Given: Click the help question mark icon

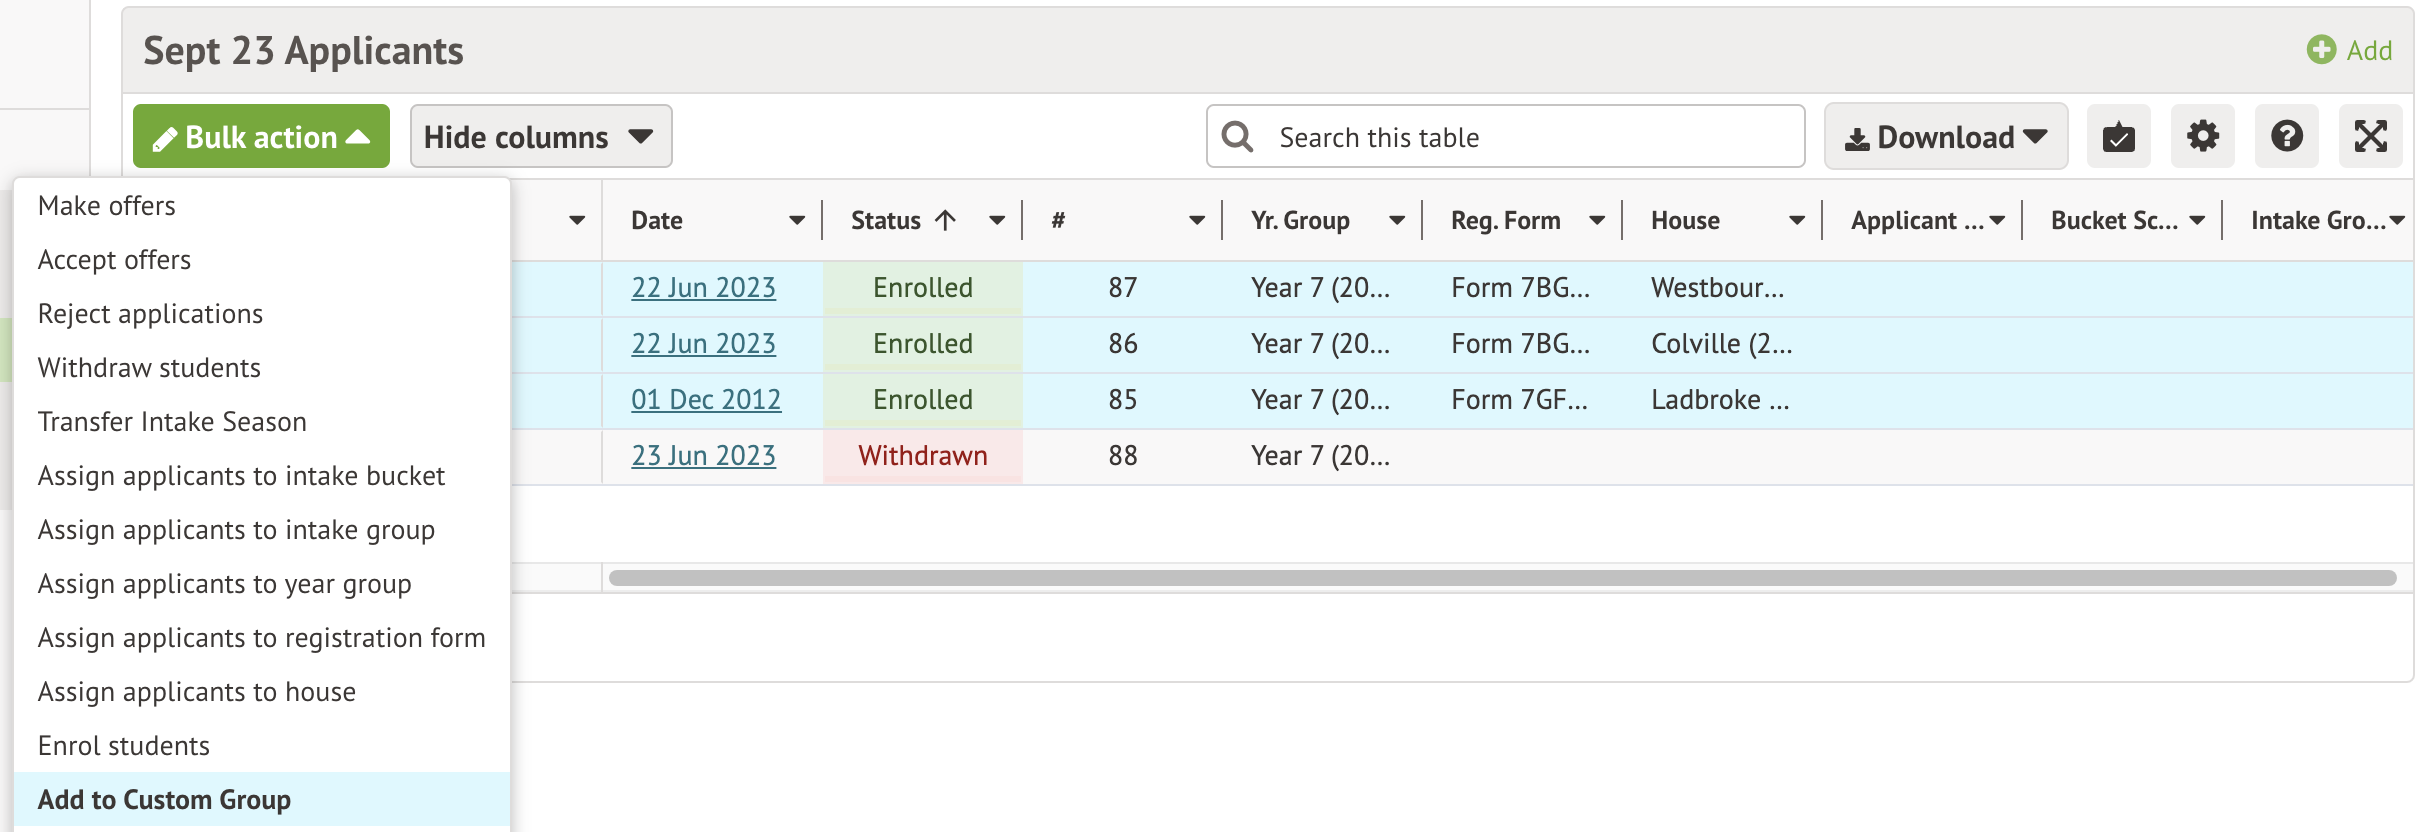Looking at the screenshot, I should click(x=2286, y=136).
